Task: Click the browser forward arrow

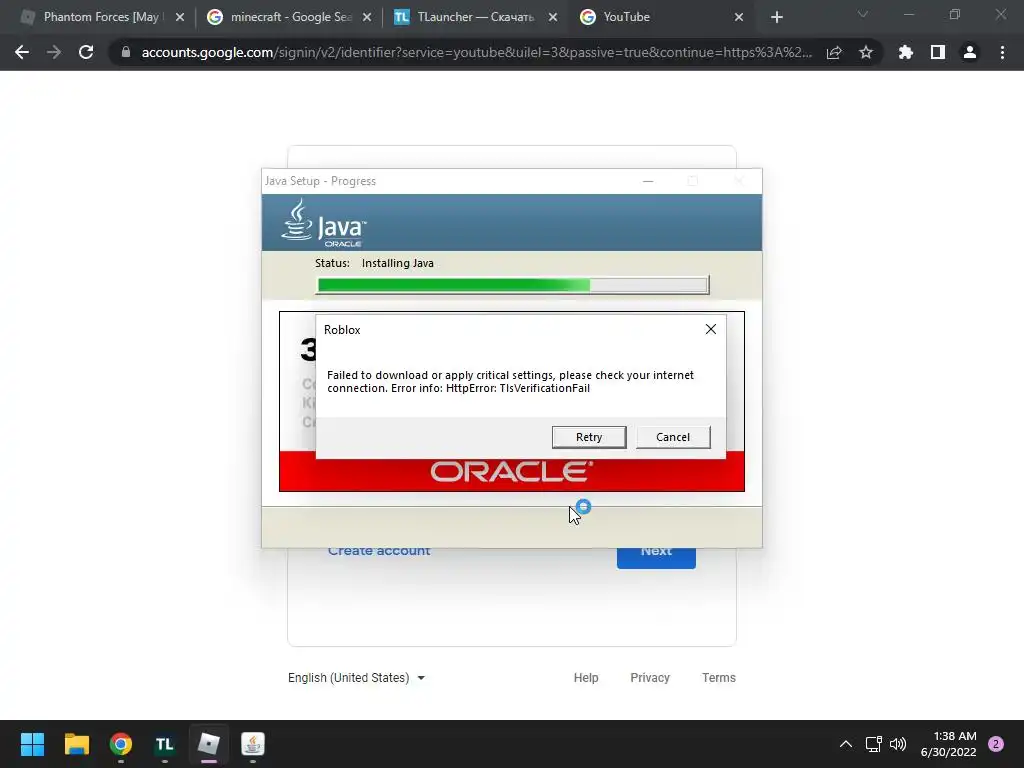Action: pos(54,52)
